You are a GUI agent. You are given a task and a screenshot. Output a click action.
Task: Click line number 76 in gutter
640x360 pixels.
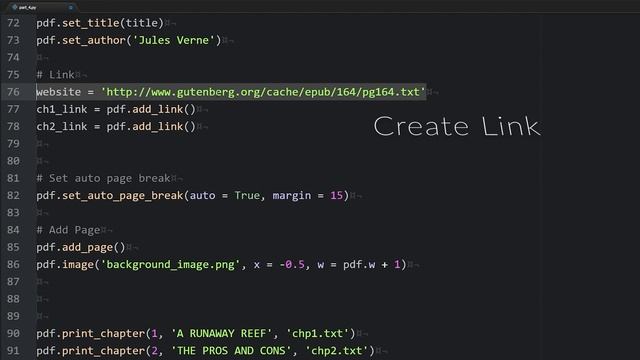click(13, 92)
